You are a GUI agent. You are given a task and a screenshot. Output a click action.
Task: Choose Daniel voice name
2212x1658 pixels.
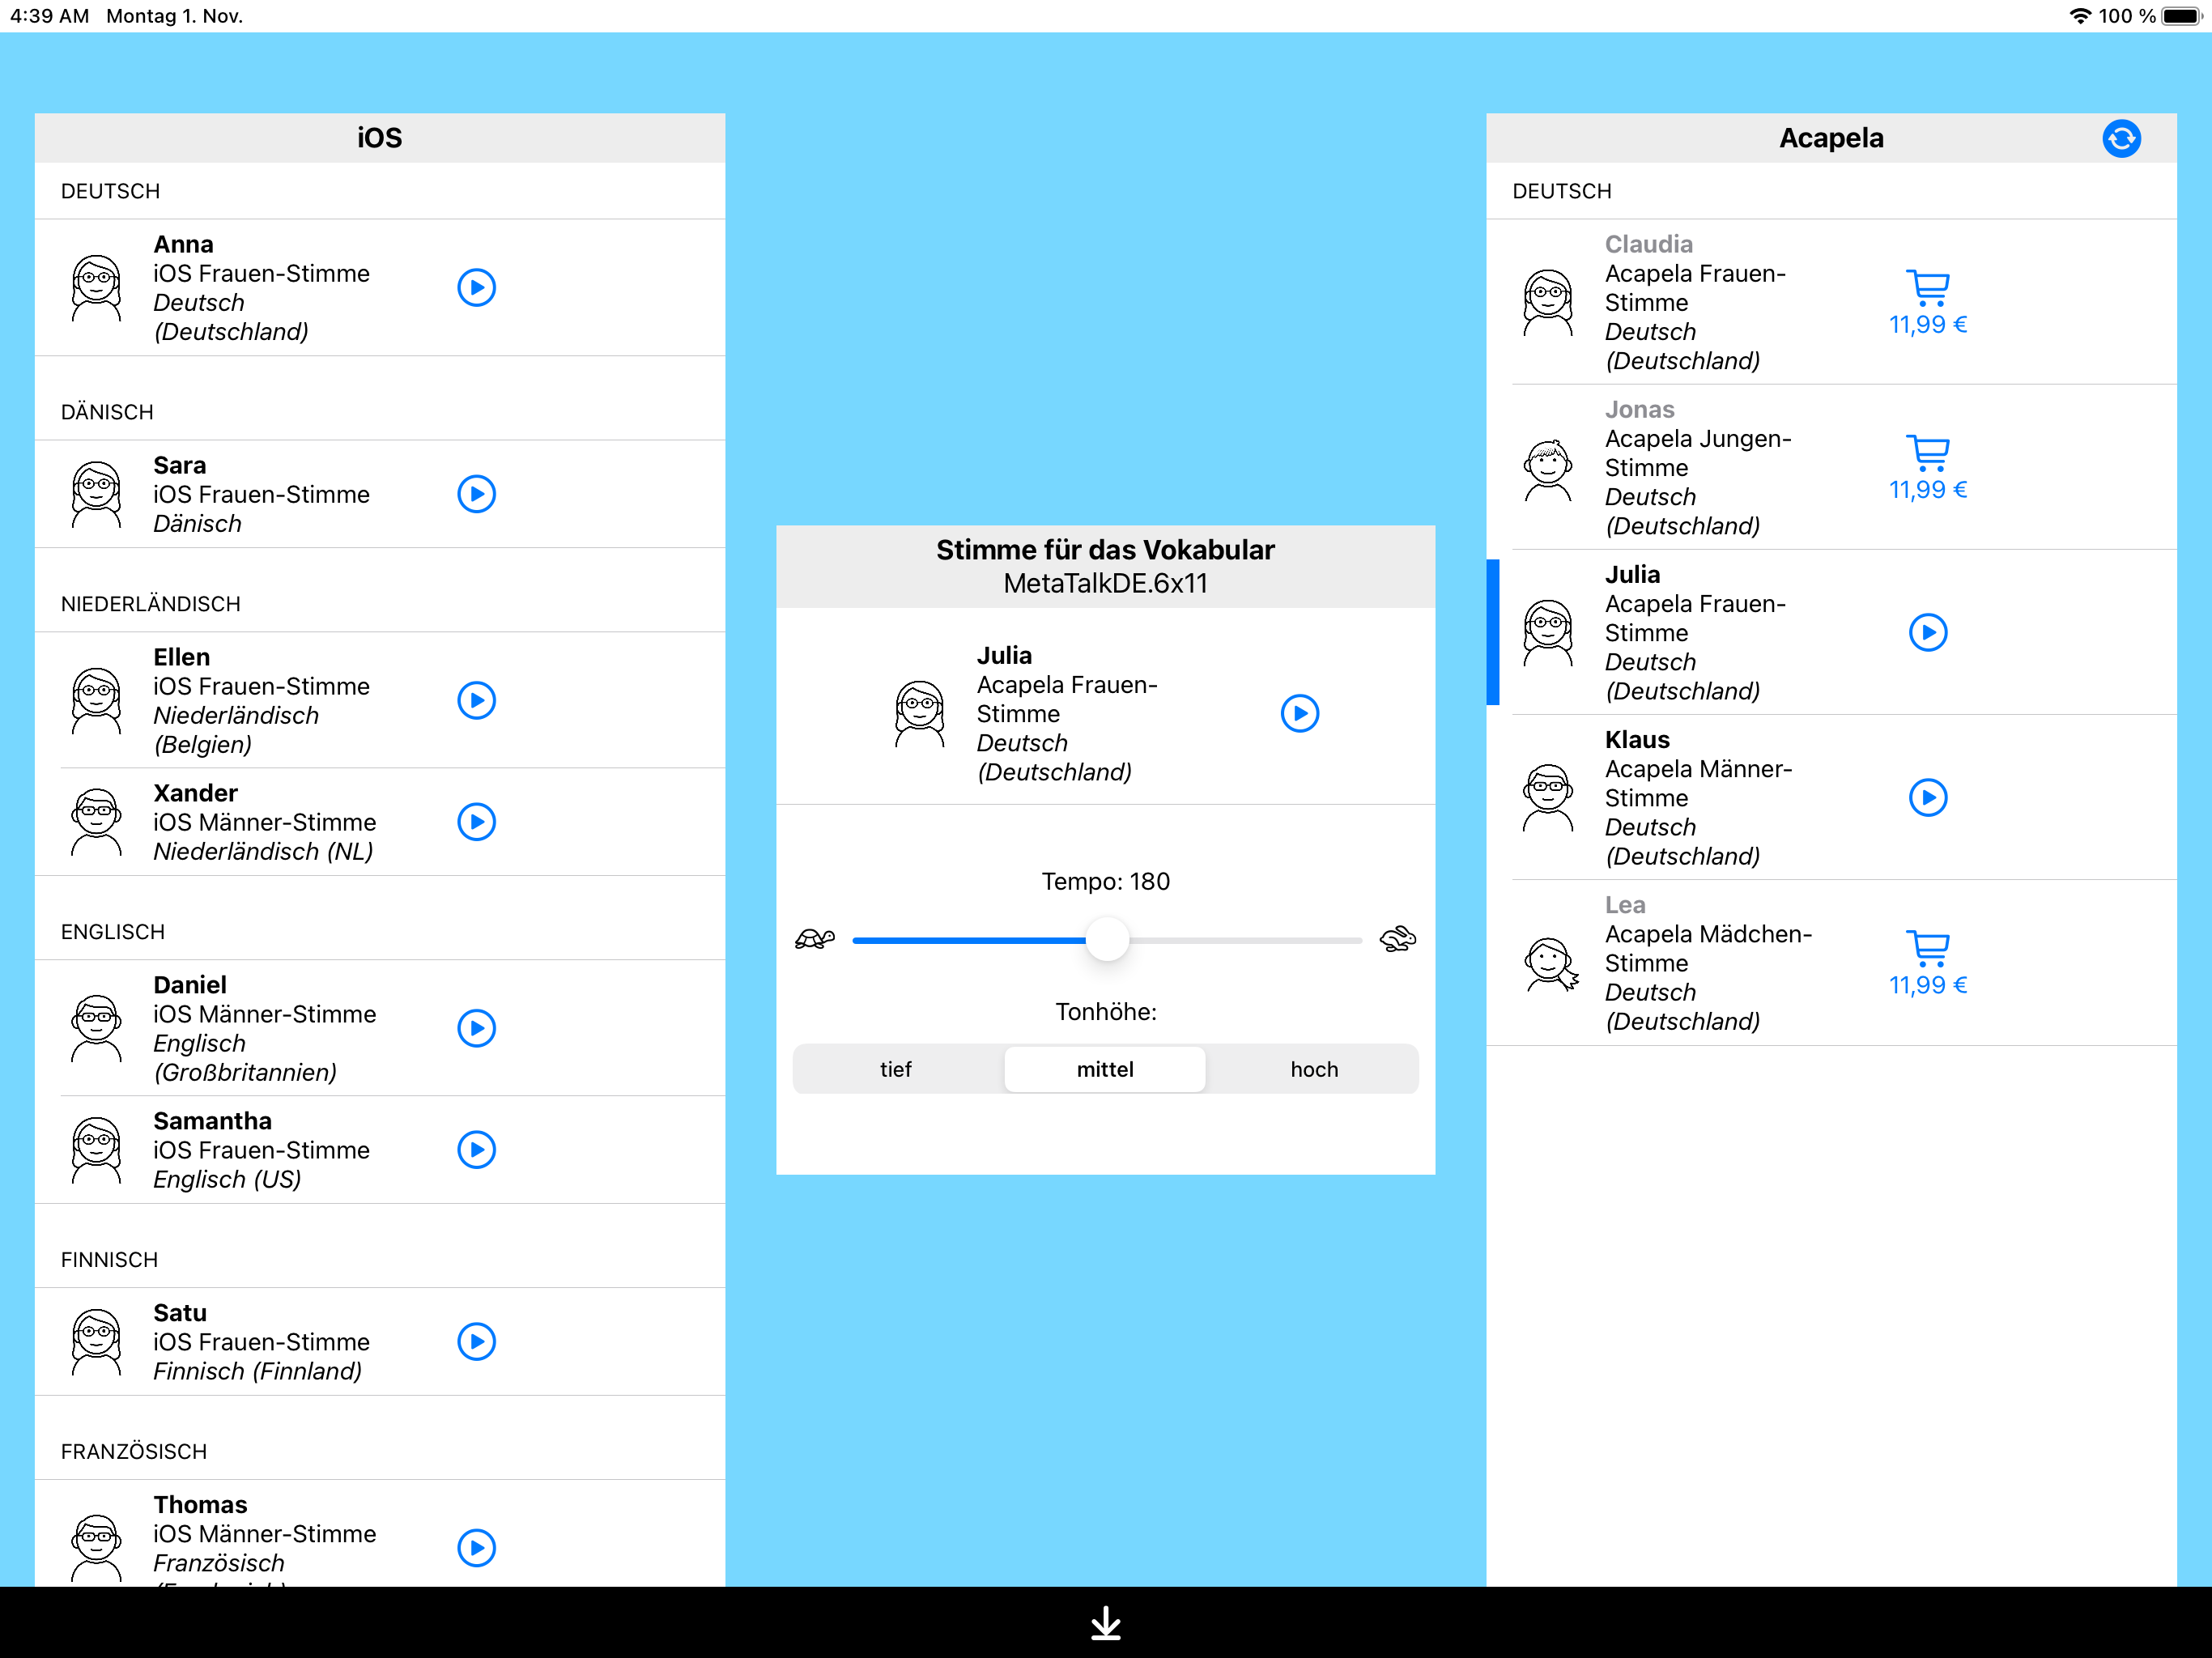[x=190, y=986]
